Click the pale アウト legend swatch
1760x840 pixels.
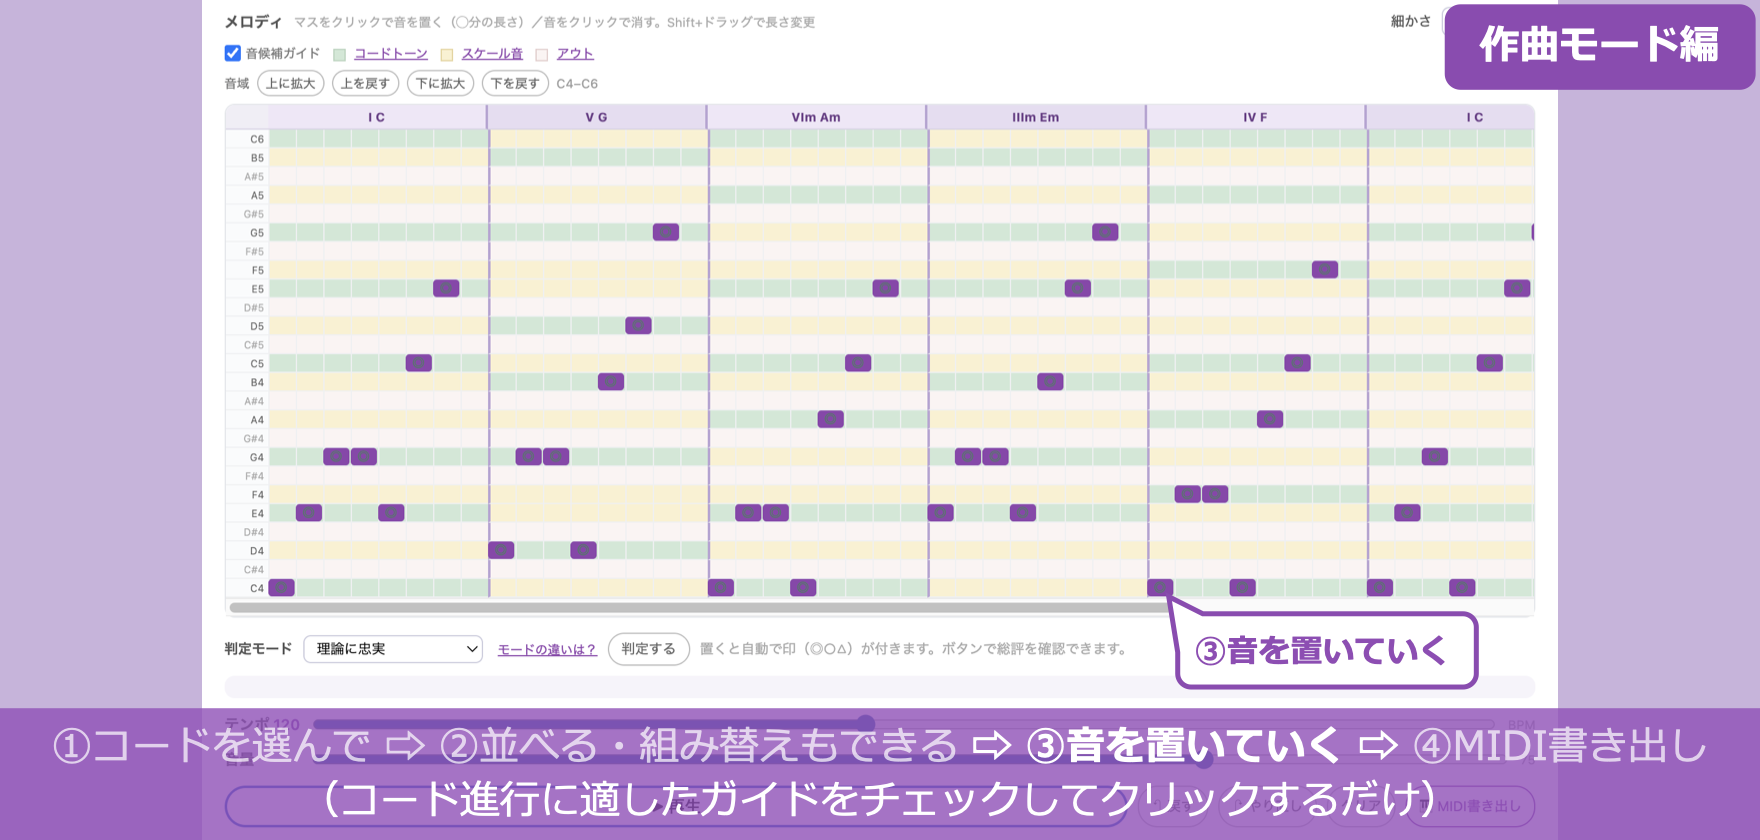542,55
